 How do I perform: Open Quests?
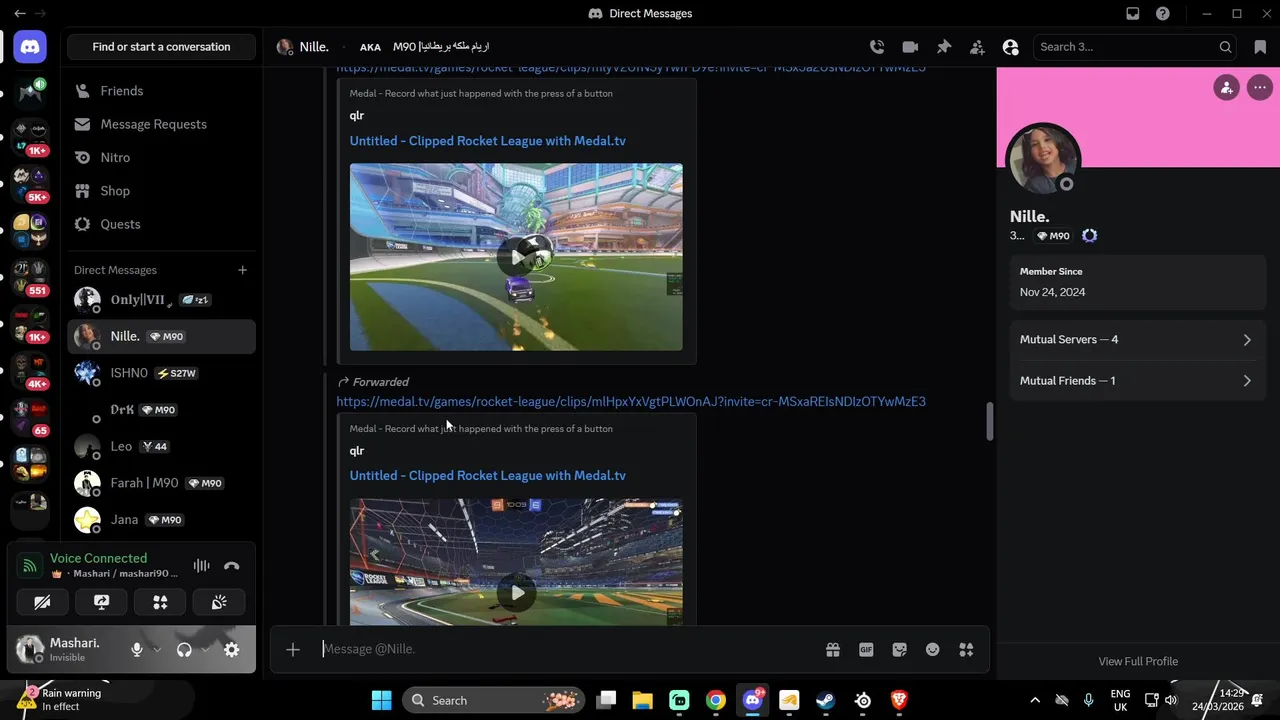(161, 224)
